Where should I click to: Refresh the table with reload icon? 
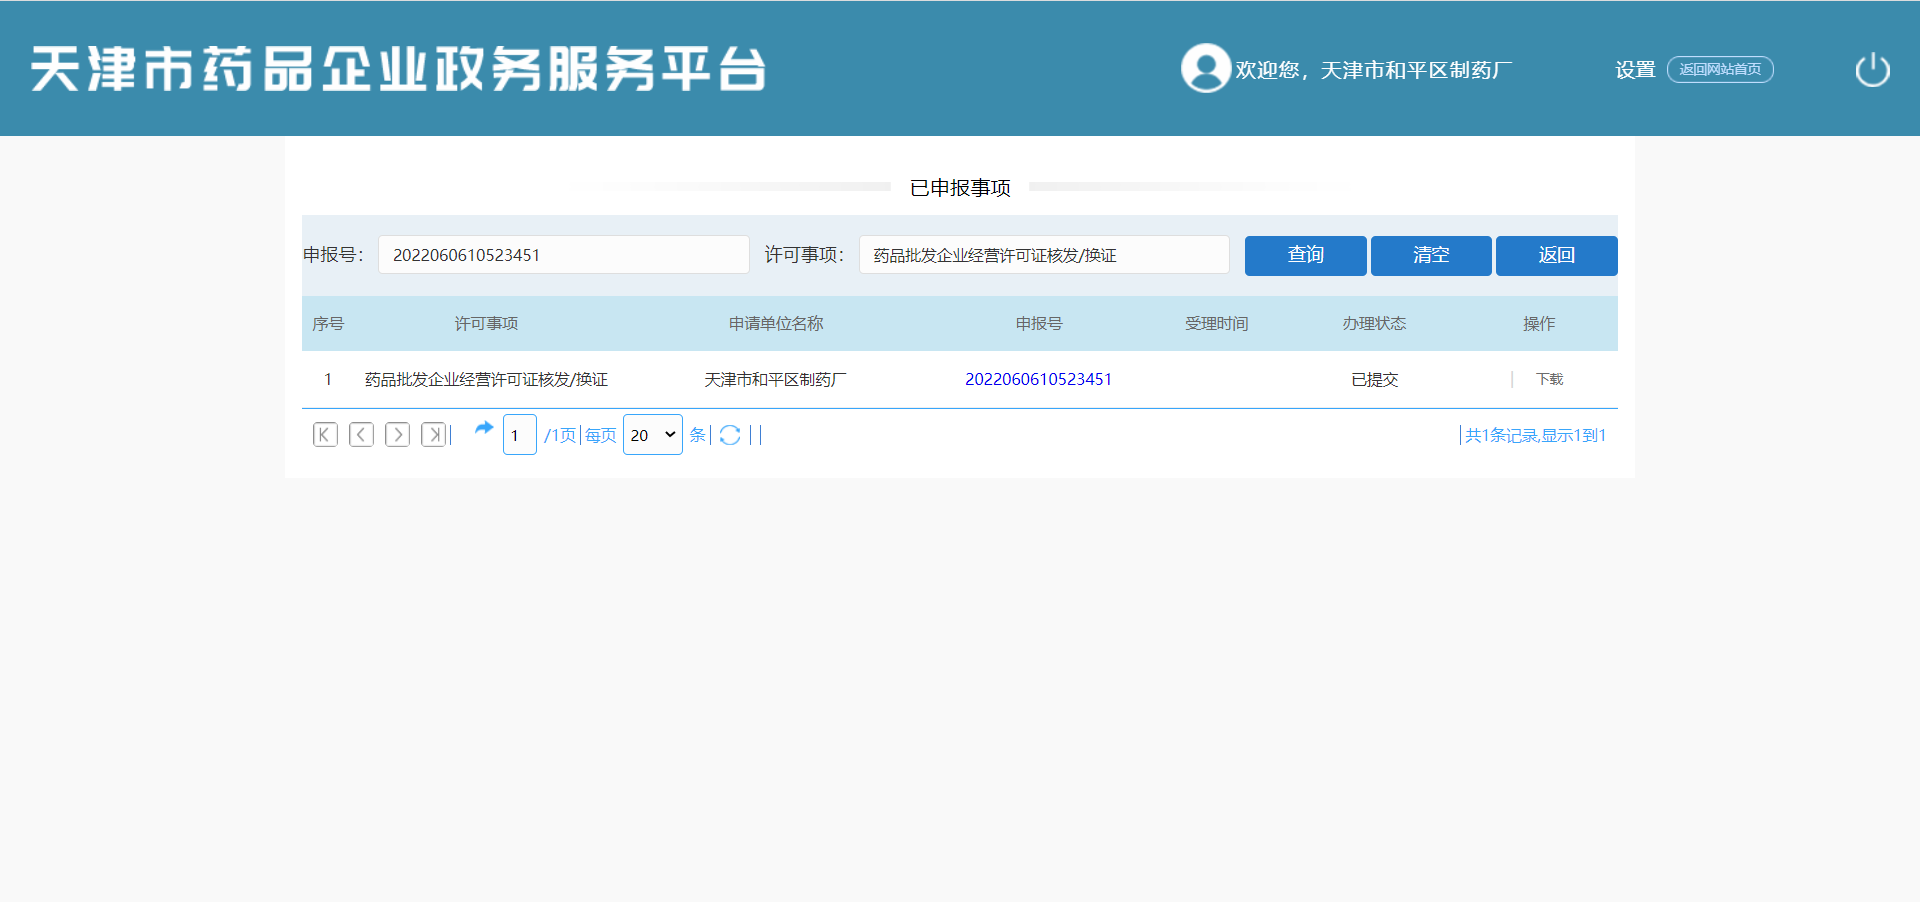(730, 435)
